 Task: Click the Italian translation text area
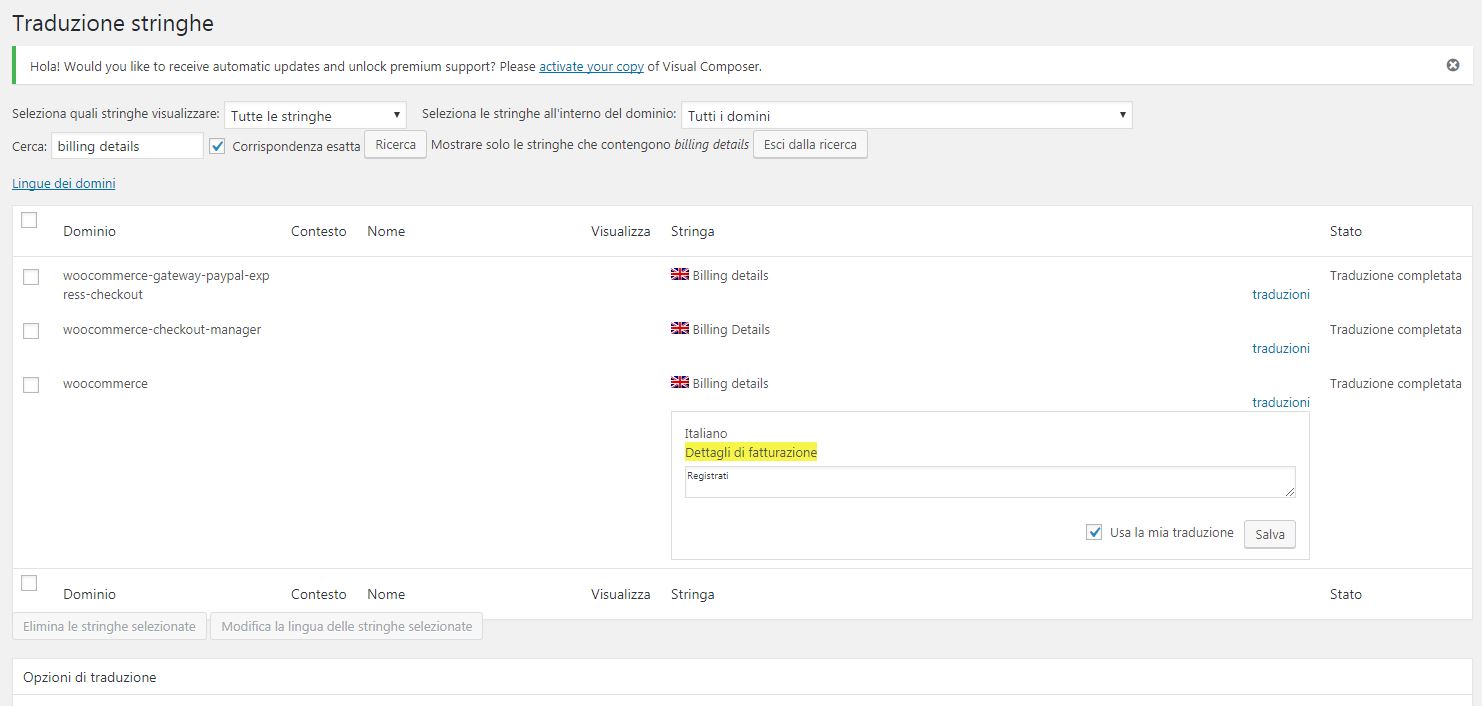989,482
